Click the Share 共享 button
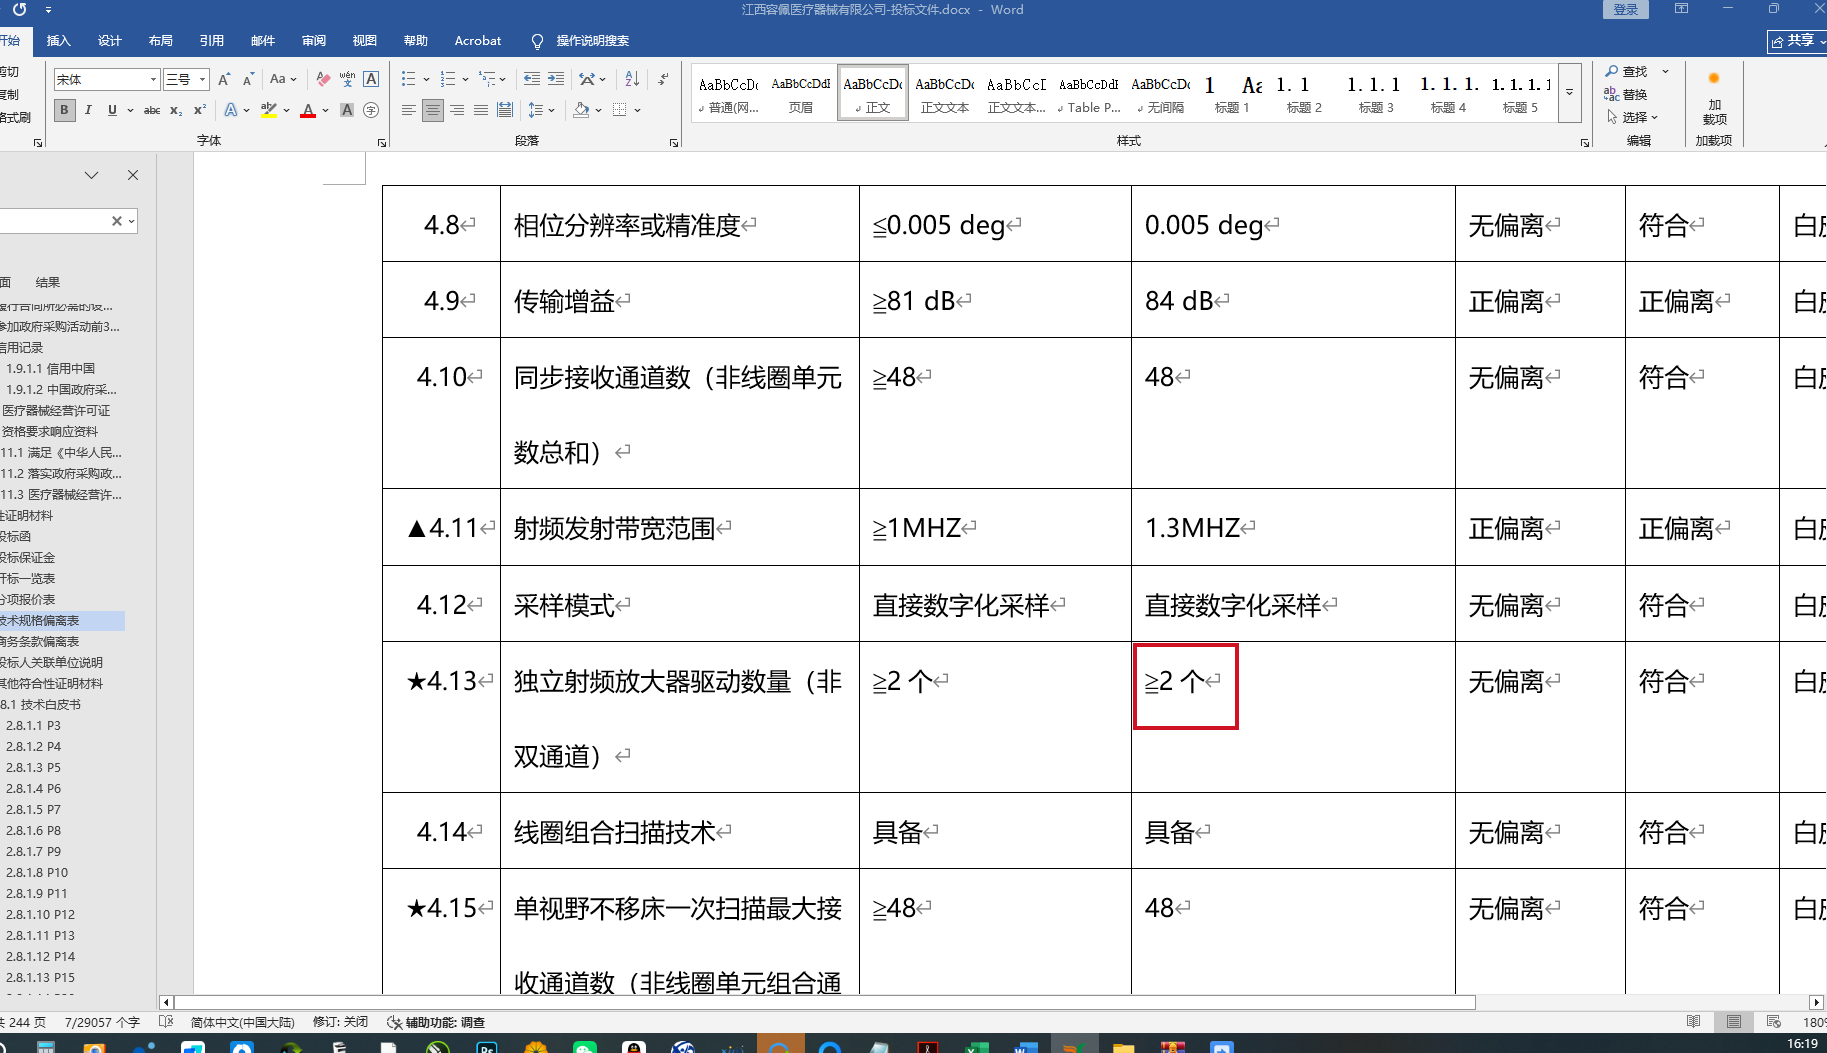Image resolution: width=1827 pixels, height=1053 pixels. coord(1797,40)
